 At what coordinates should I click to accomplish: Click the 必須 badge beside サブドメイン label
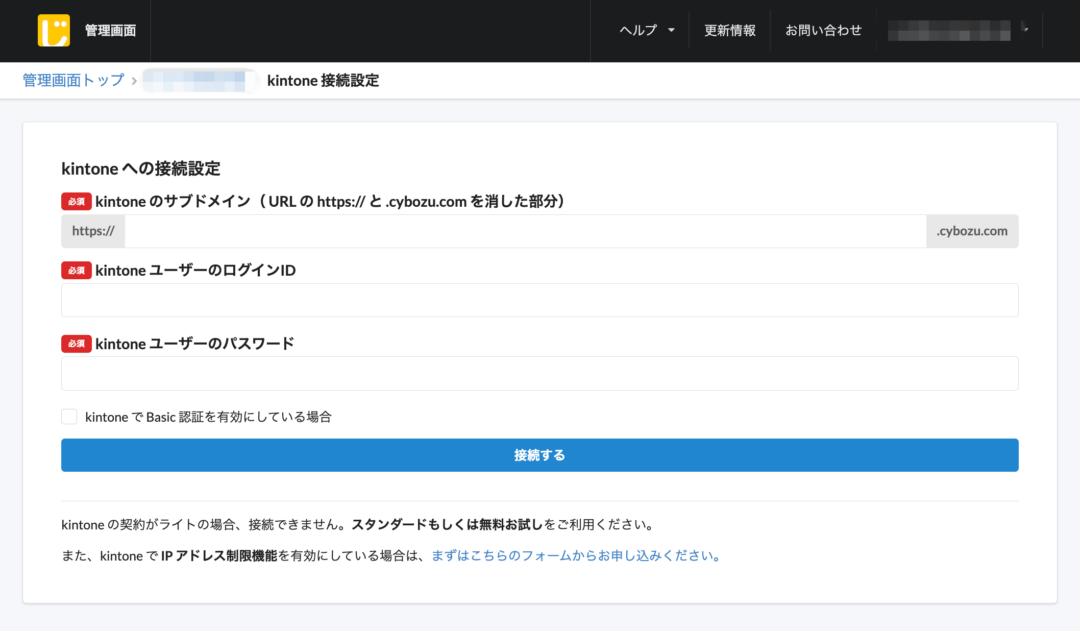(75, 201)
